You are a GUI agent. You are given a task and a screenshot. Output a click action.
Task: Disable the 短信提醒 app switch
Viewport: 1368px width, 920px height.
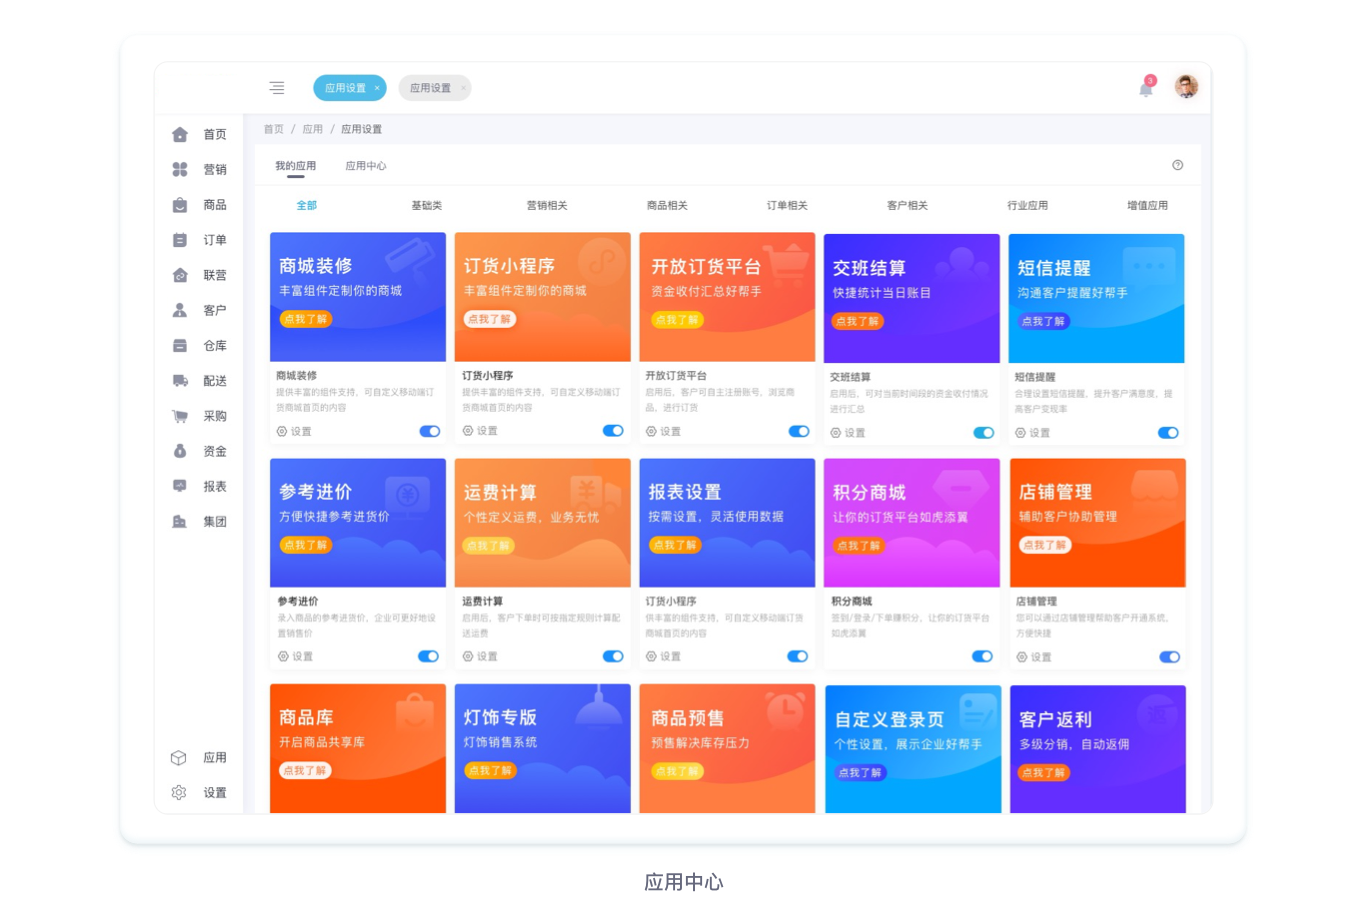click(1168, 433)
